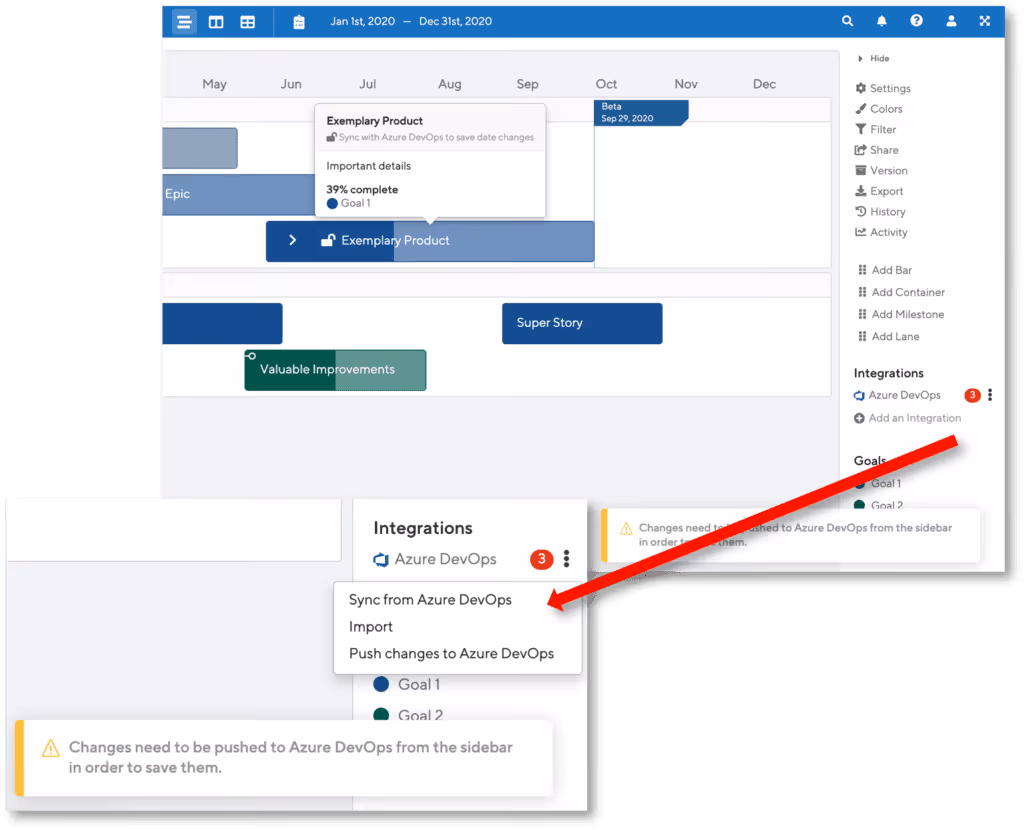Open search magnifier in top bar
This screenshot has width=1024, height=830.
click(x=847, y=21)
